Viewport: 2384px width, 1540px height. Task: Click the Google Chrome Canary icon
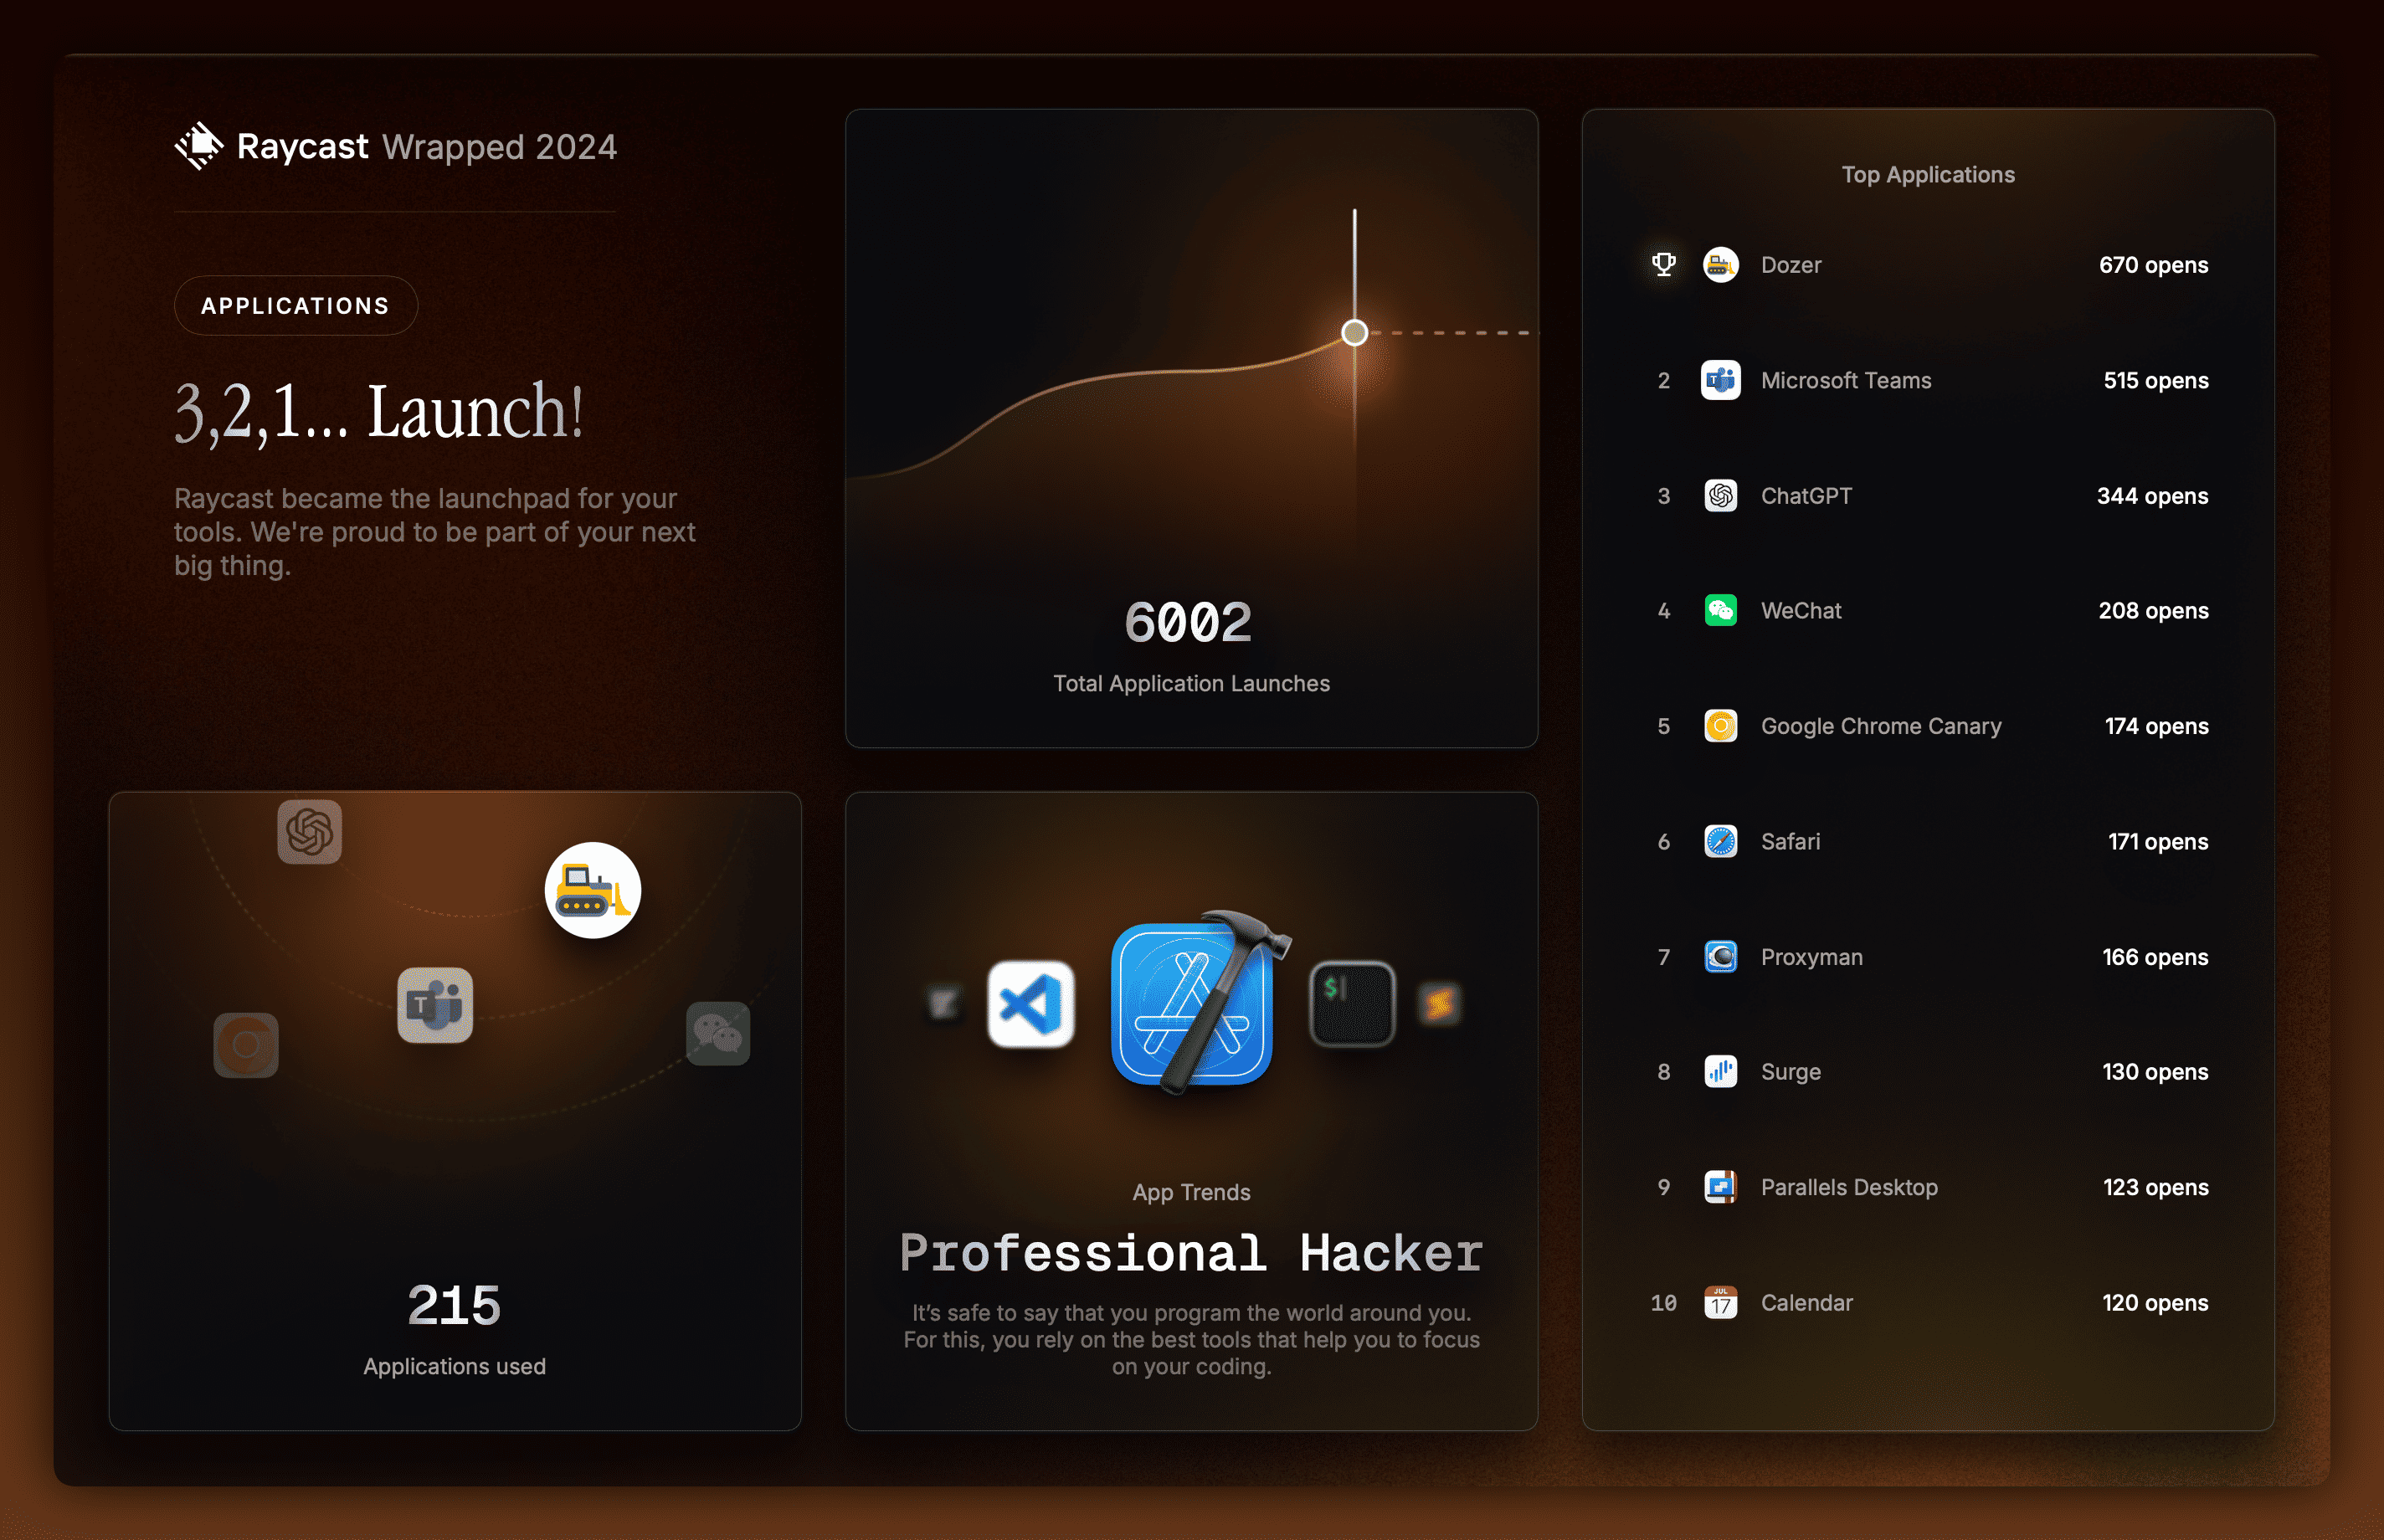point(1720,726)
